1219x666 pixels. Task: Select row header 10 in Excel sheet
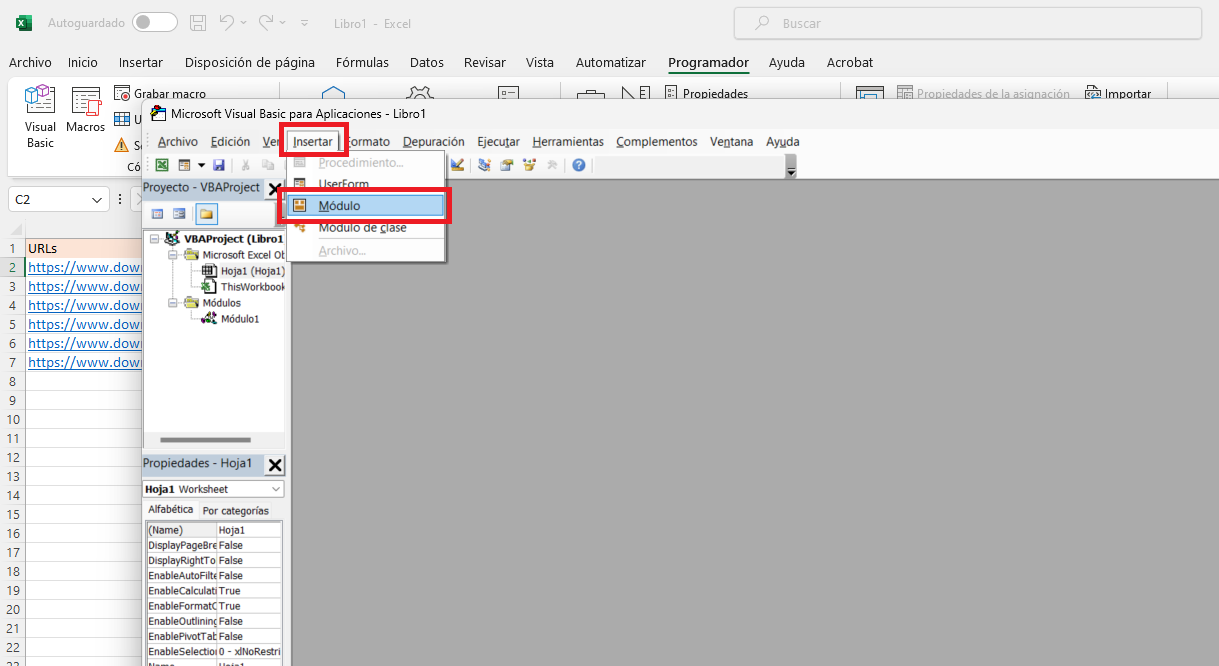click(13, 419)
